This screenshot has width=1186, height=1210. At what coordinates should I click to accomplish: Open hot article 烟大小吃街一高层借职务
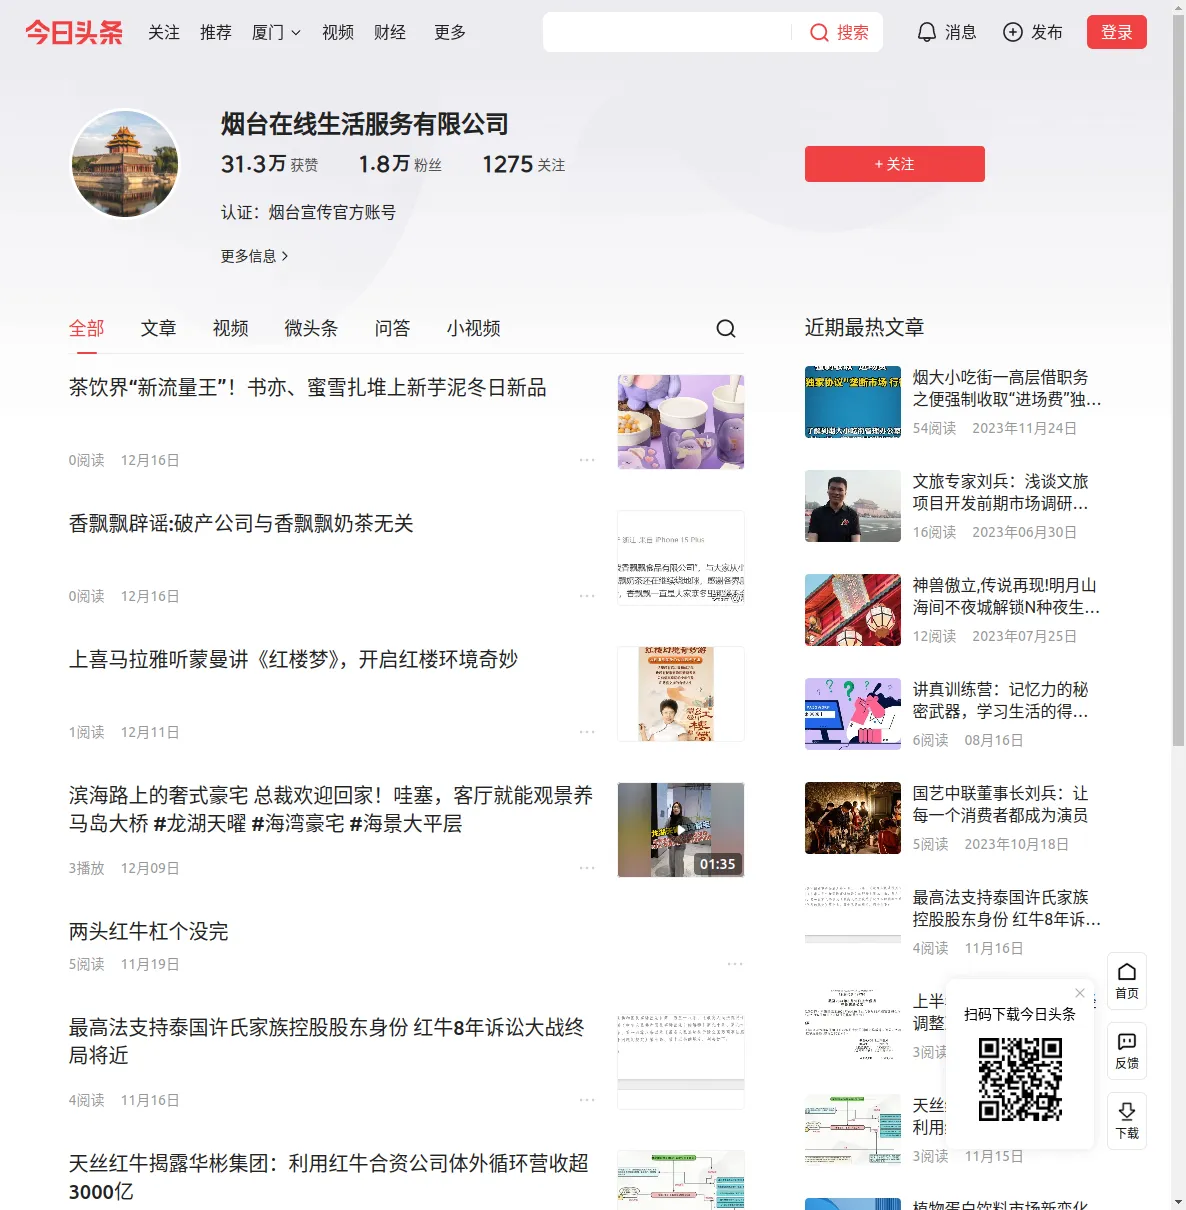click(1006, 388)
